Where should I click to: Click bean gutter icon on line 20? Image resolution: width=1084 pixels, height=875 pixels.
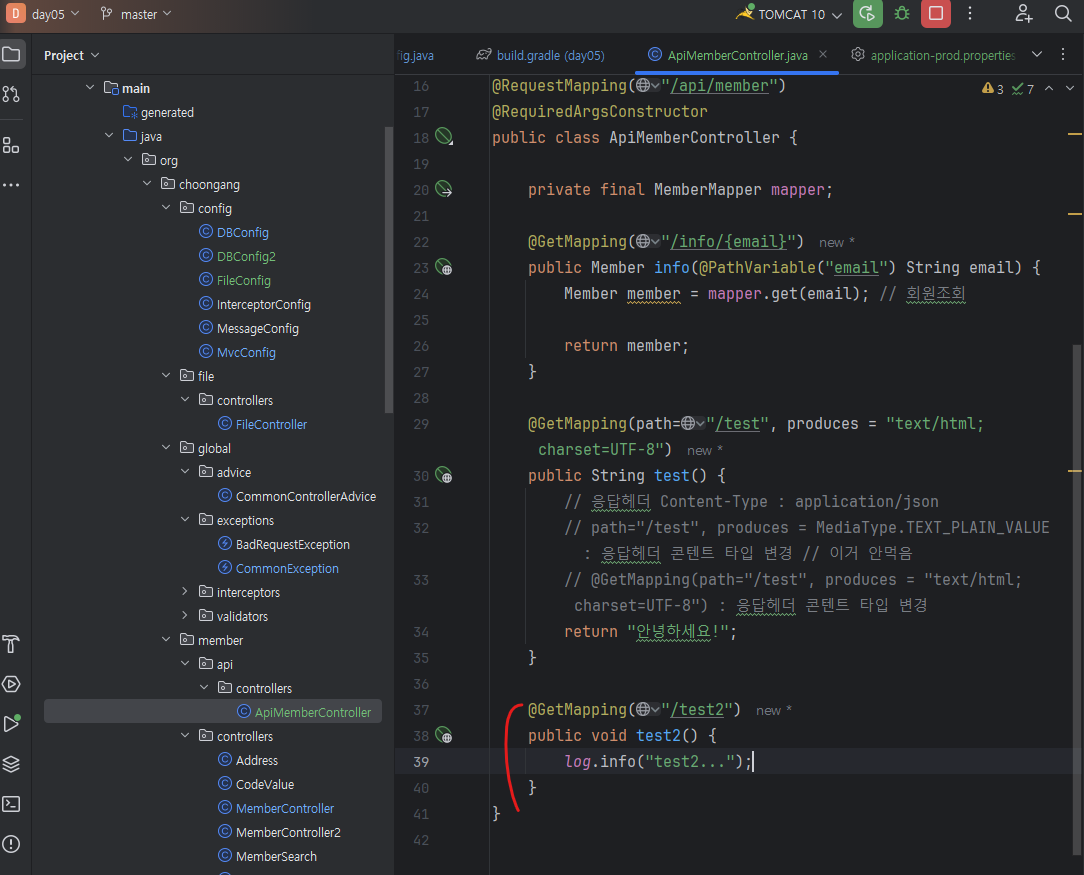point(444,189)
